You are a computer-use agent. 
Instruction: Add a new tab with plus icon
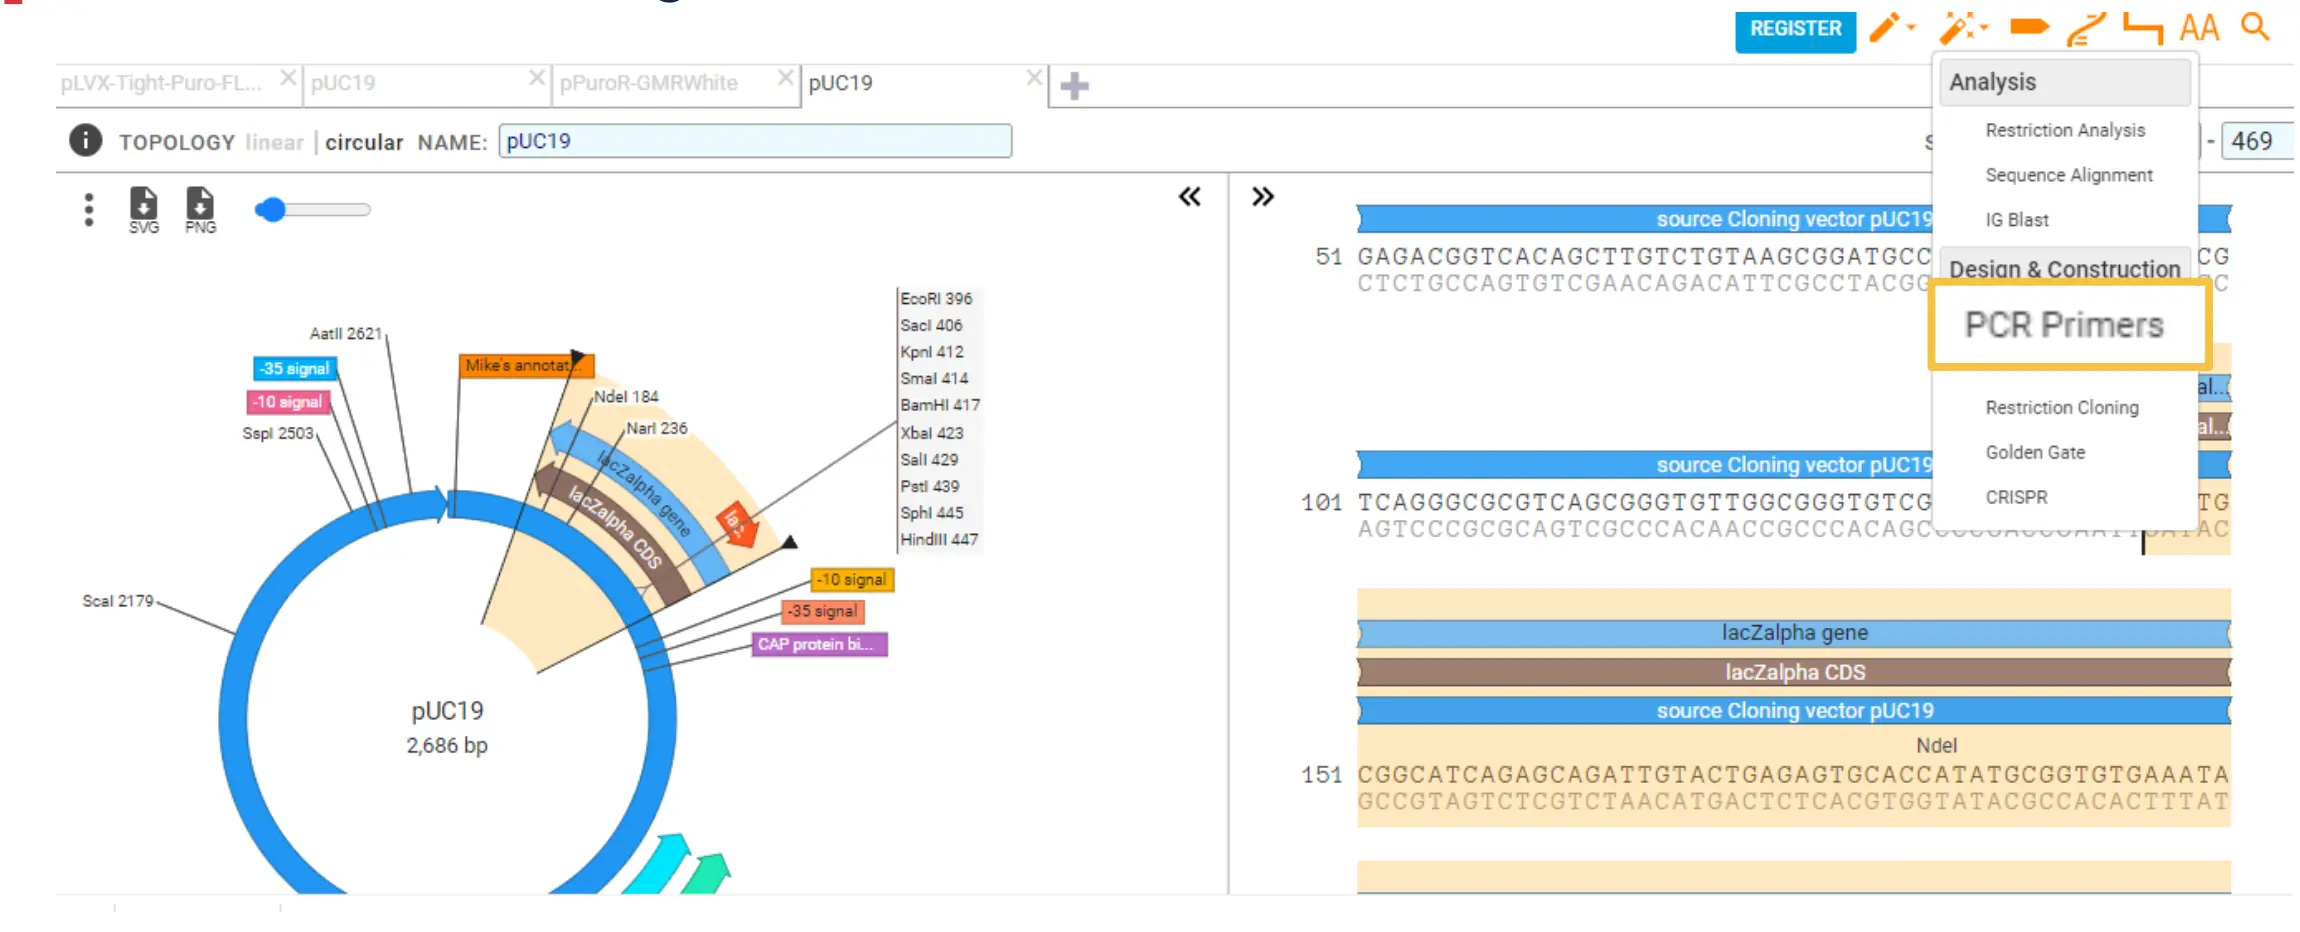pos(1074,86)
